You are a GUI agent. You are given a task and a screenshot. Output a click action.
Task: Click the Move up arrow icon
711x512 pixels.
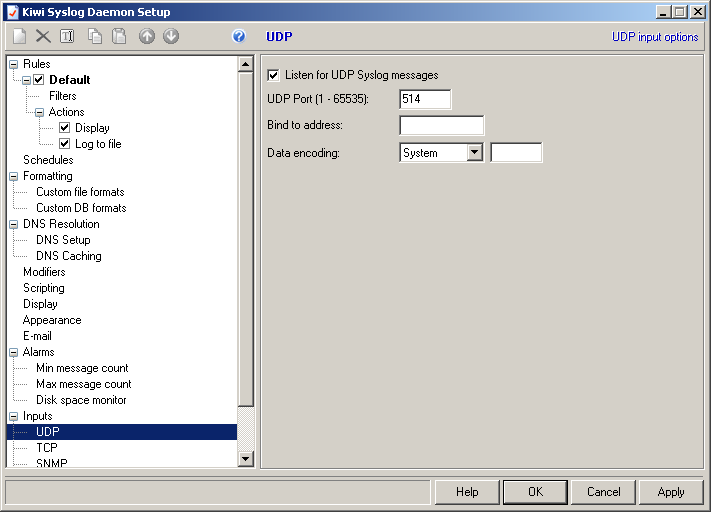tap(147, 36)
